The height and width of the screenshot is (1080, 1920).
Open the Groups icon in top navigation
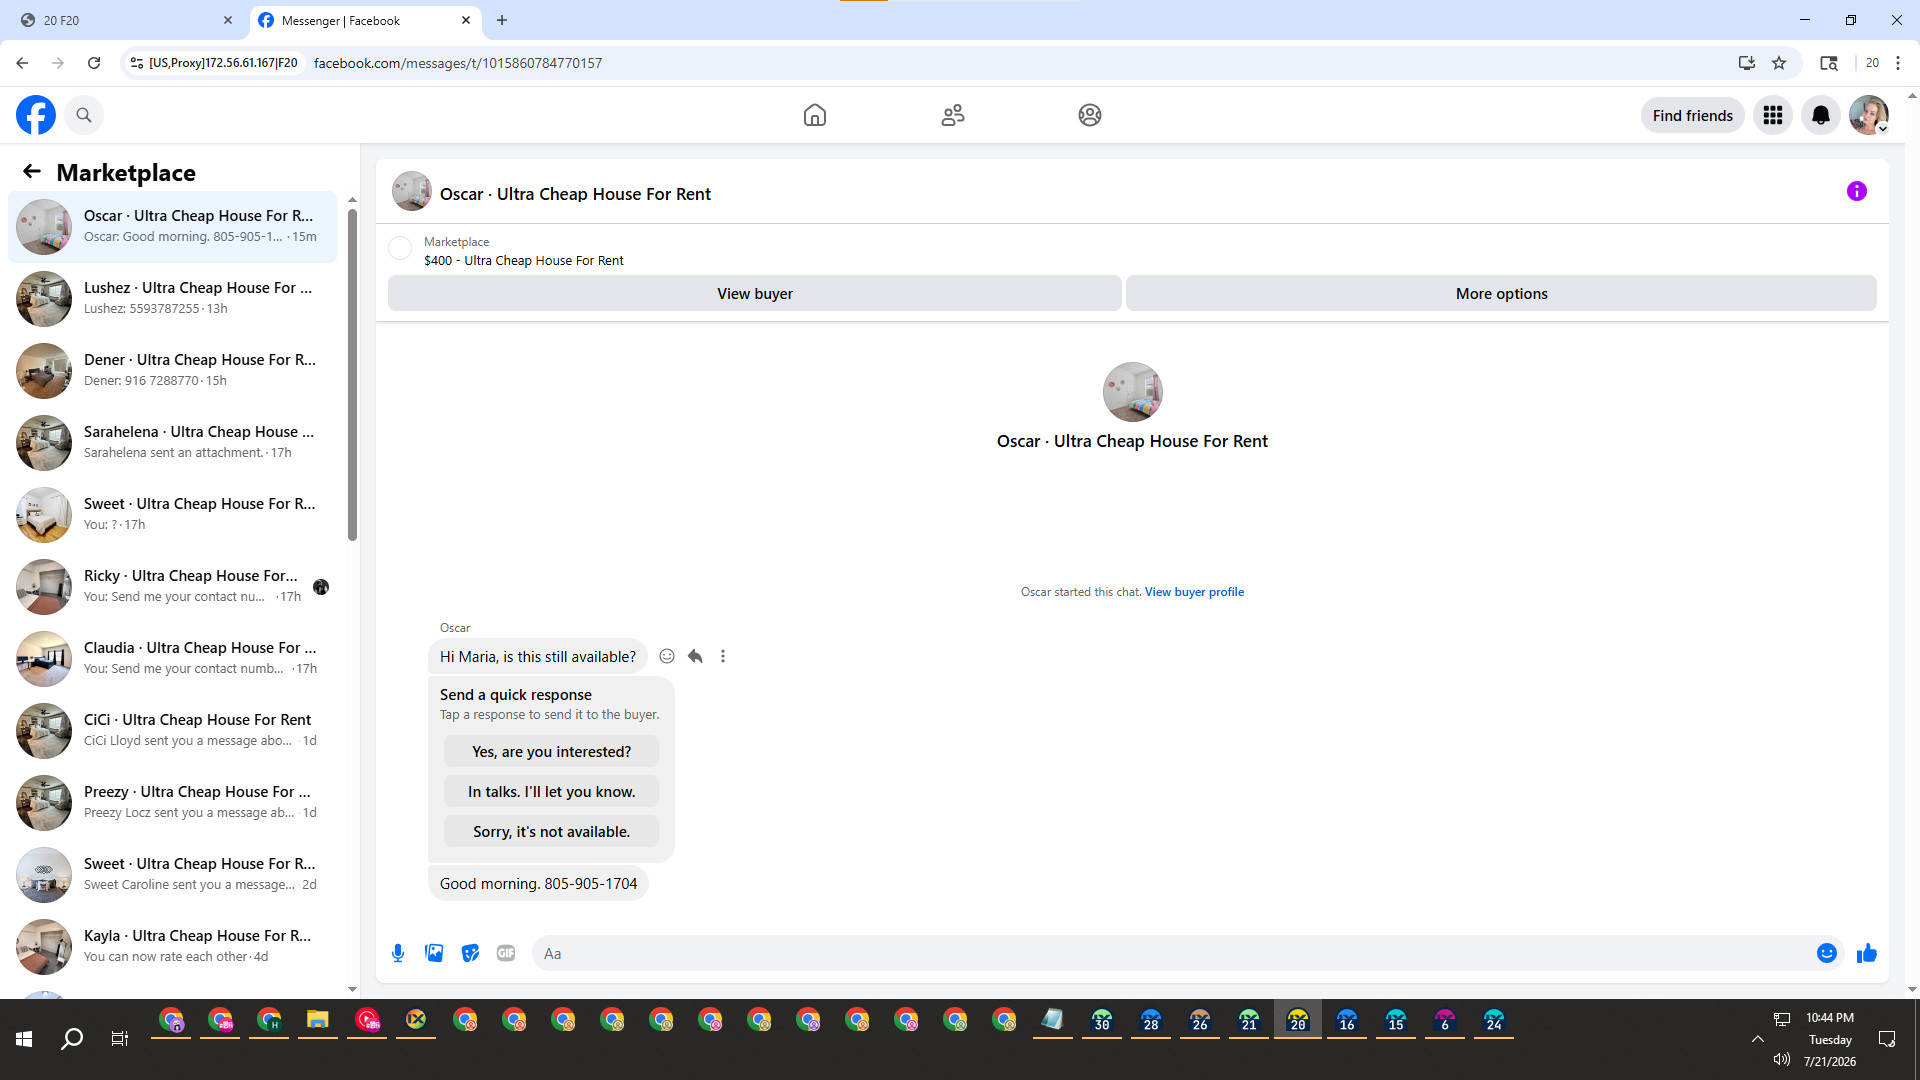(1090, 115)
